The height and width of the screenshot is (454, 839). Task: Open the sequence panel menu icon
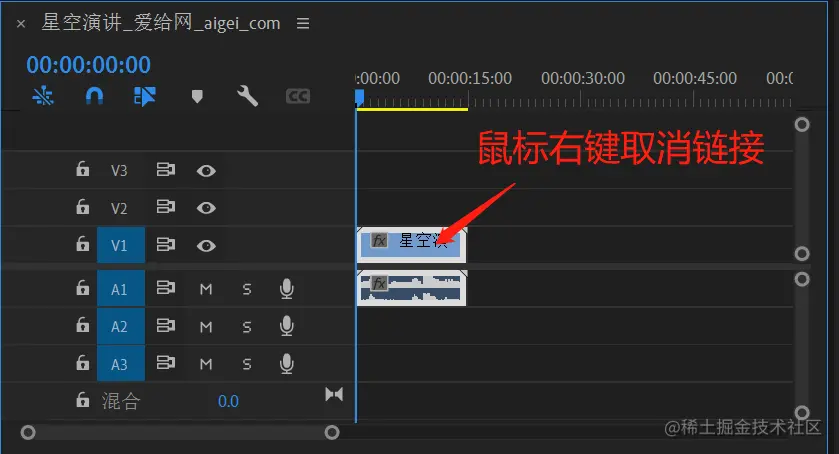pyautogui.click(x=303, y=24)
